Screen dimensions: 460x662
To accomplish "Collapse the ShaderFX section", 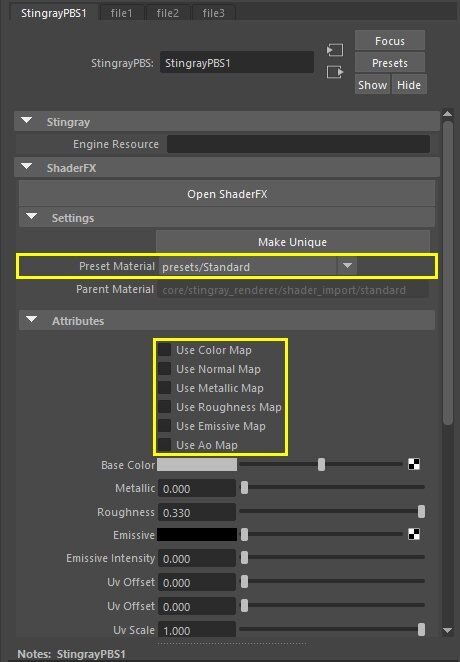I will point(27,167).
